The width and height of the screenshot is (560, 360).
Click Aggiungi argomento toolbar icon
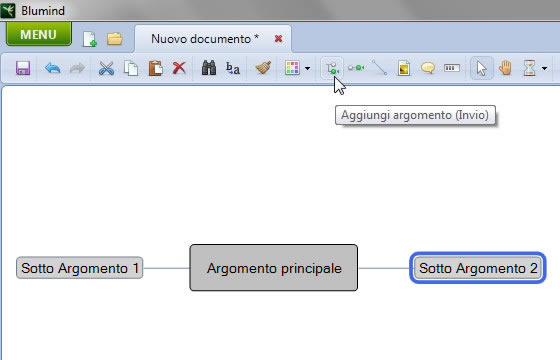[332, 68]
